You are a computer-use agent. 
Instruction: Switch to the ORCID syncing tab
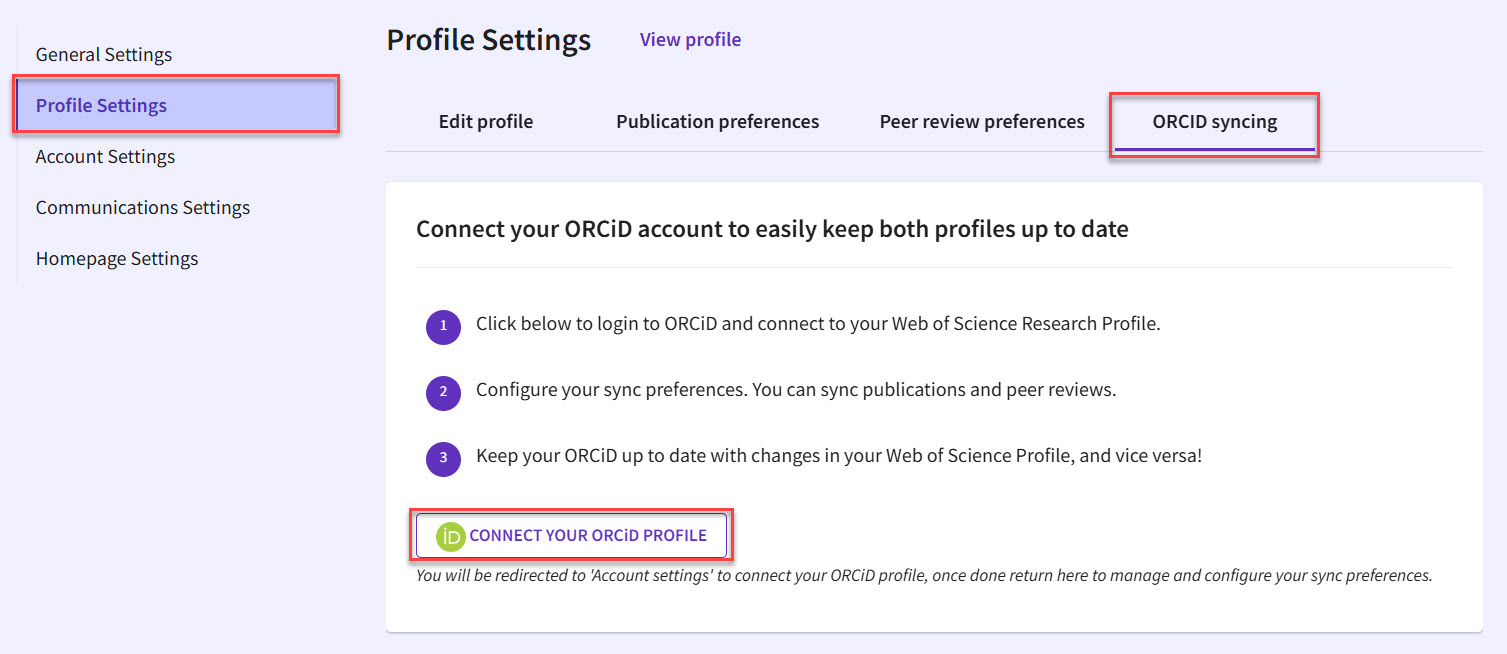pos(1214,121)
